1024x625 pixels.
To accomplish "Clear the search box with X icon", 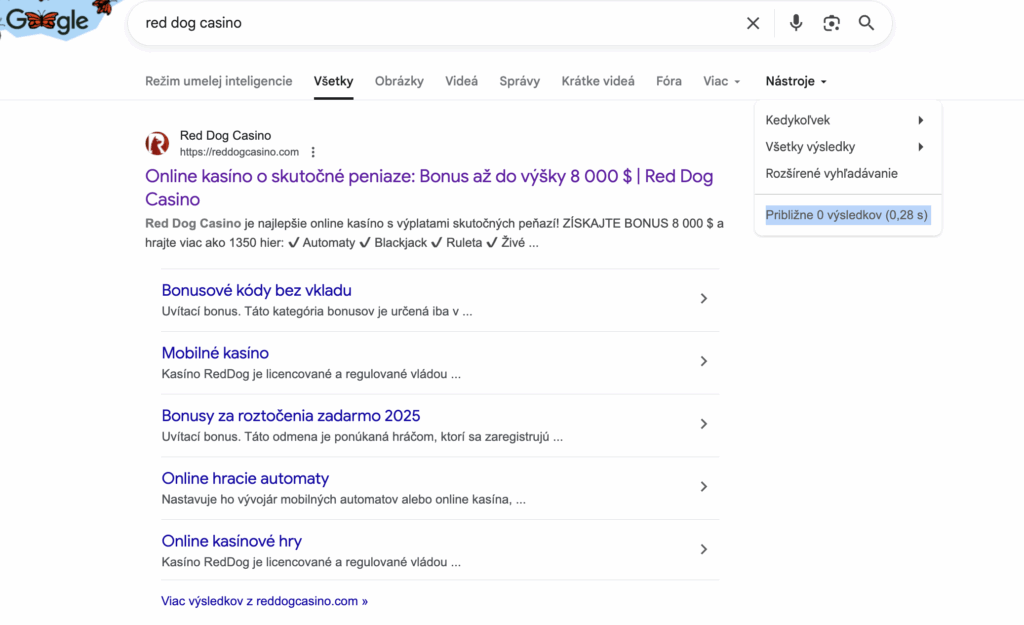I will 753,23.
